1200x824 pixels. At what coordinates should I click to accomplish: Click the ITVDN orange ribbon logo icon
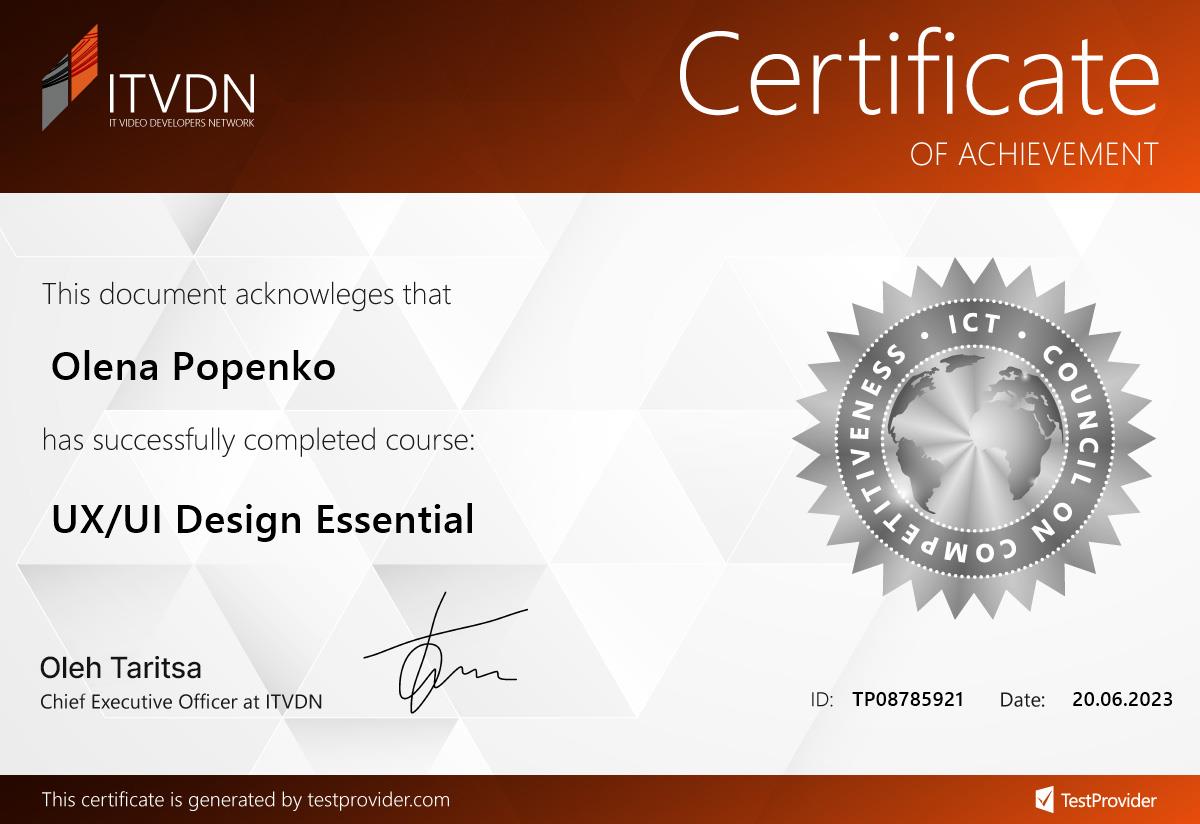(x=70, y=78)
